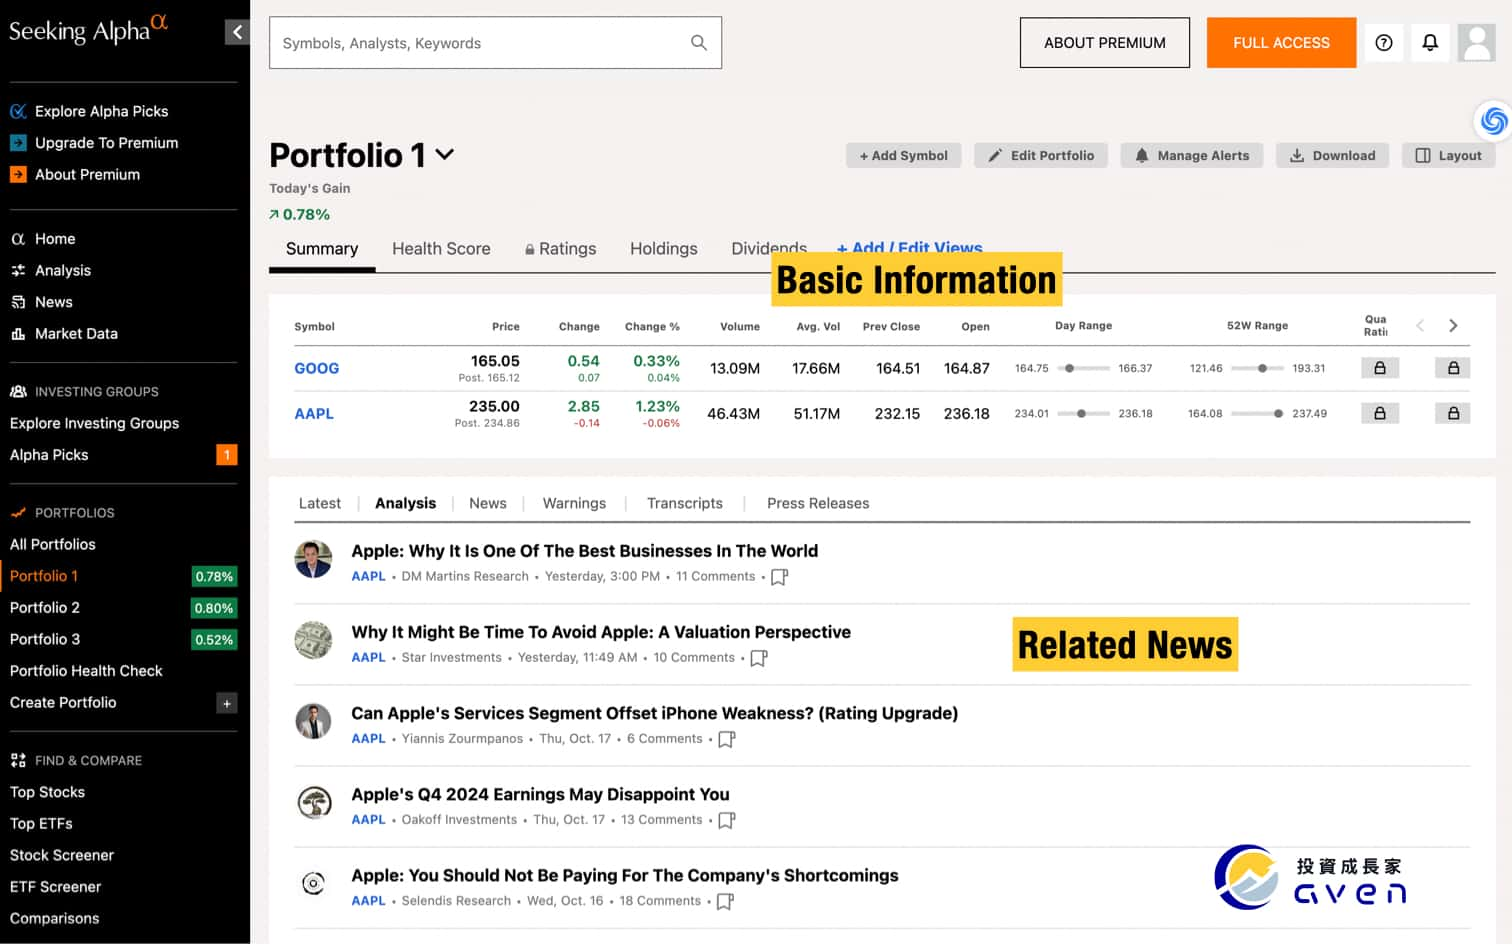Click the Seeking Alpha logo
This screenshot has width=1512, height=946.
point(88,30)
